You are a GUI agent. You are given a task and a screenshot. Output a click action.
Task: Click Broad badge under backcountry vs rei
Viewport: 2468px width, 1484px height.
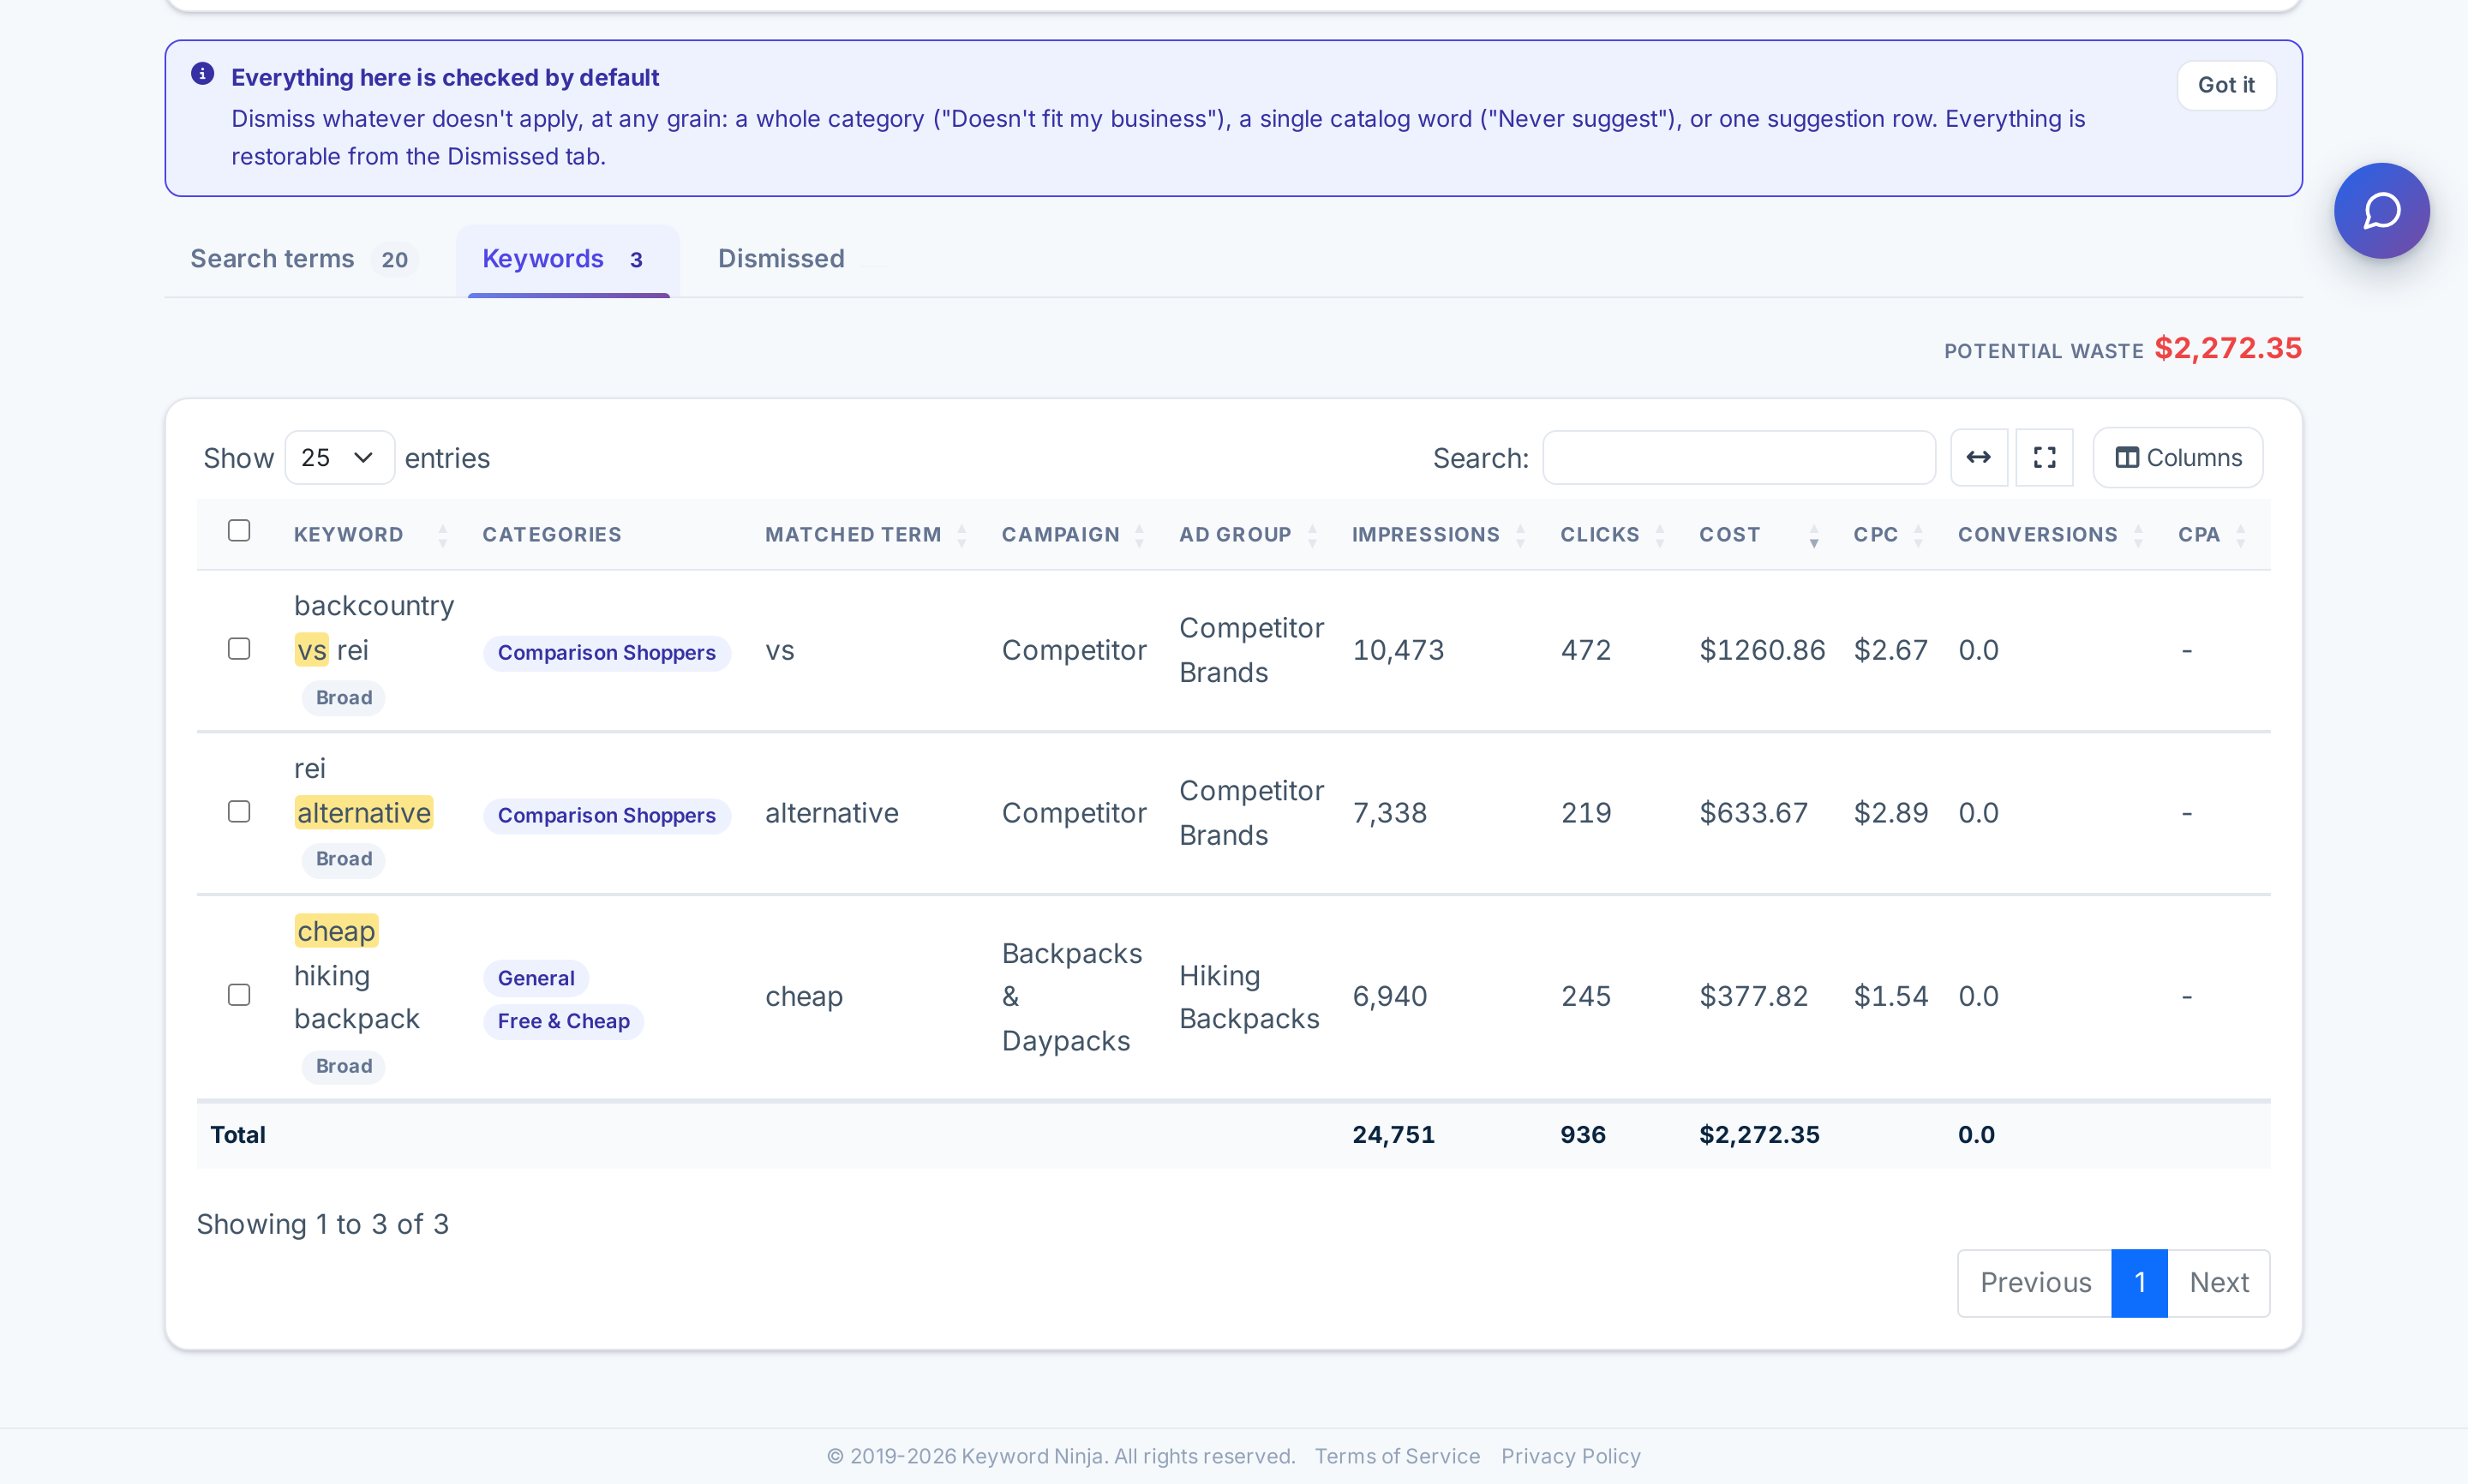(x=344, y=698)
